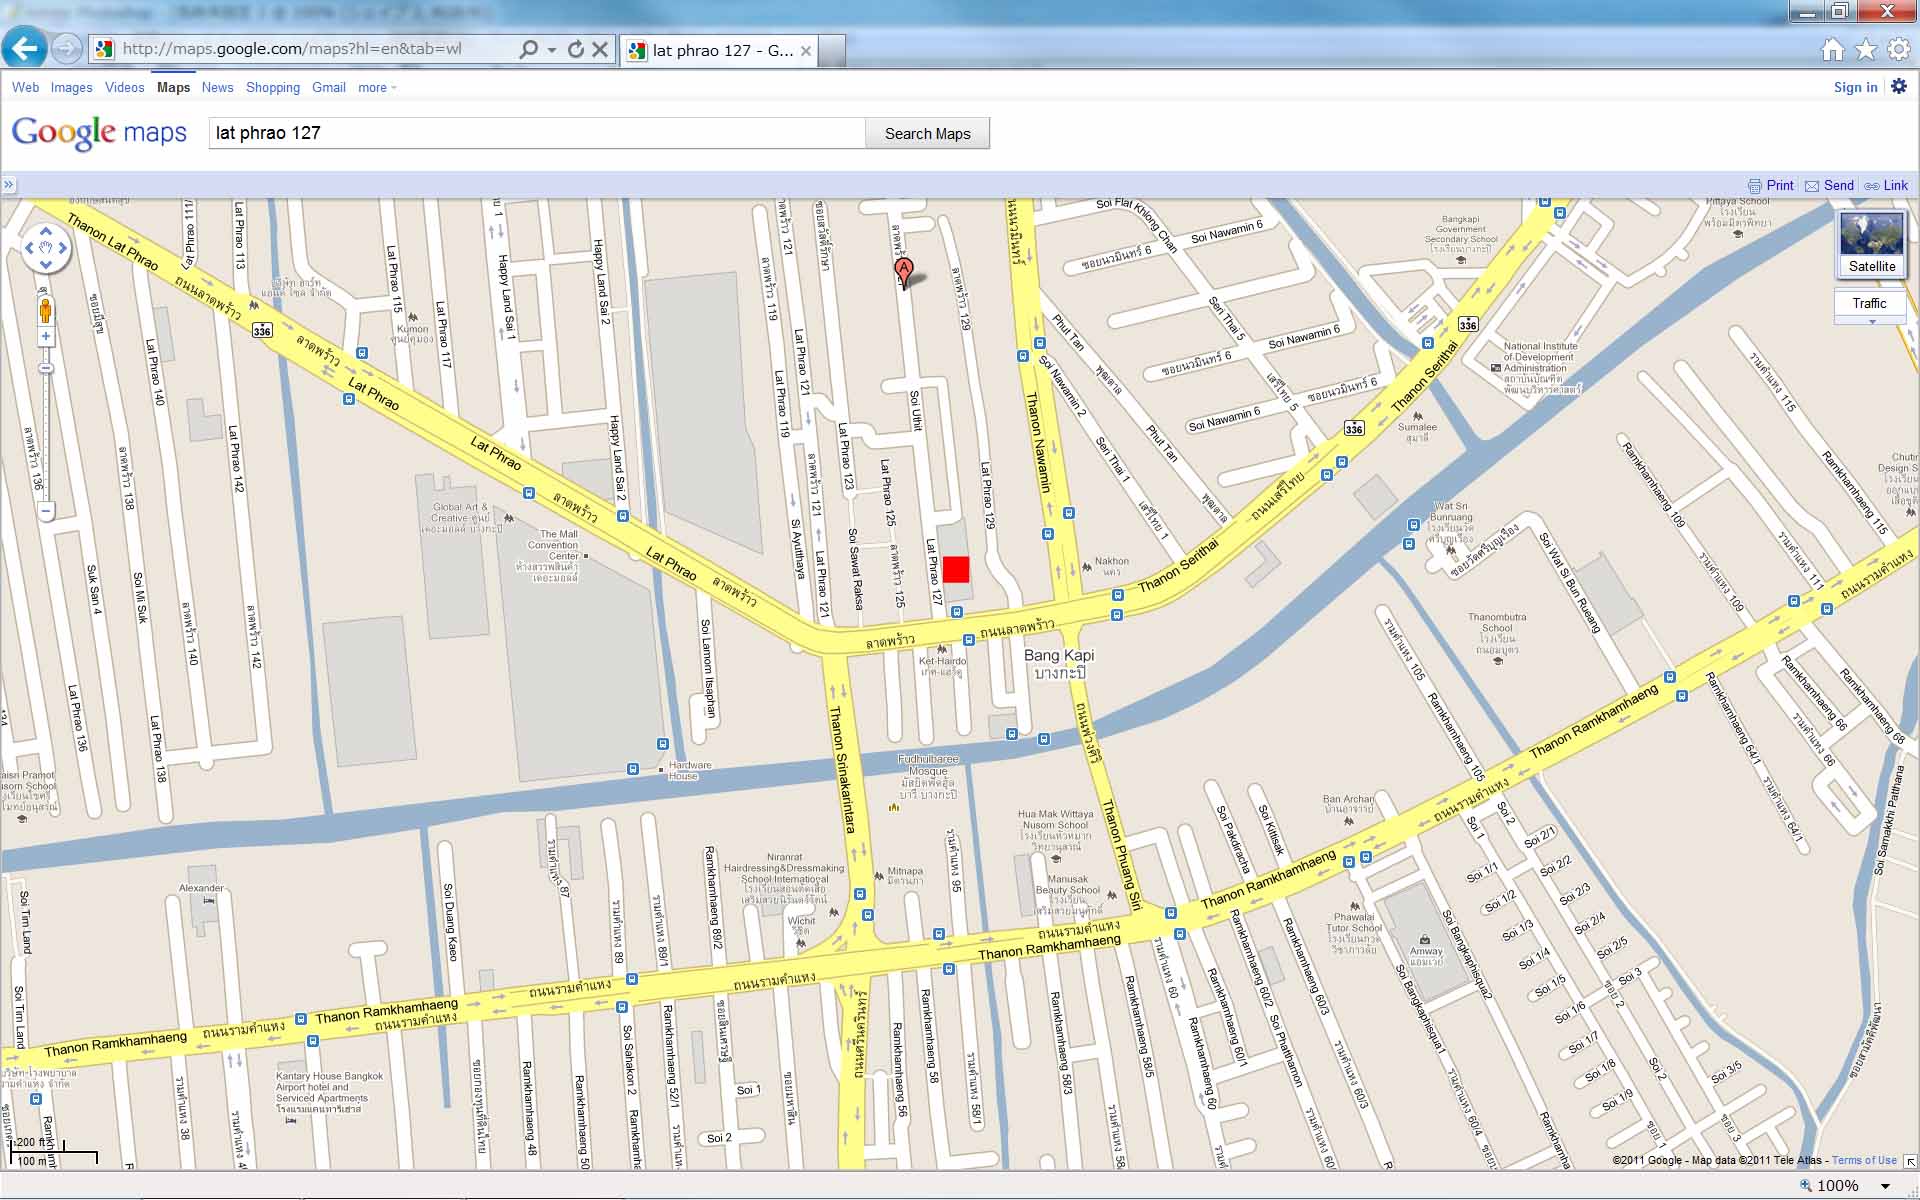Open zoom level dropdown arrow in status bar
This screenshot has height=1200, width=1920.
coord(1886,1186)
